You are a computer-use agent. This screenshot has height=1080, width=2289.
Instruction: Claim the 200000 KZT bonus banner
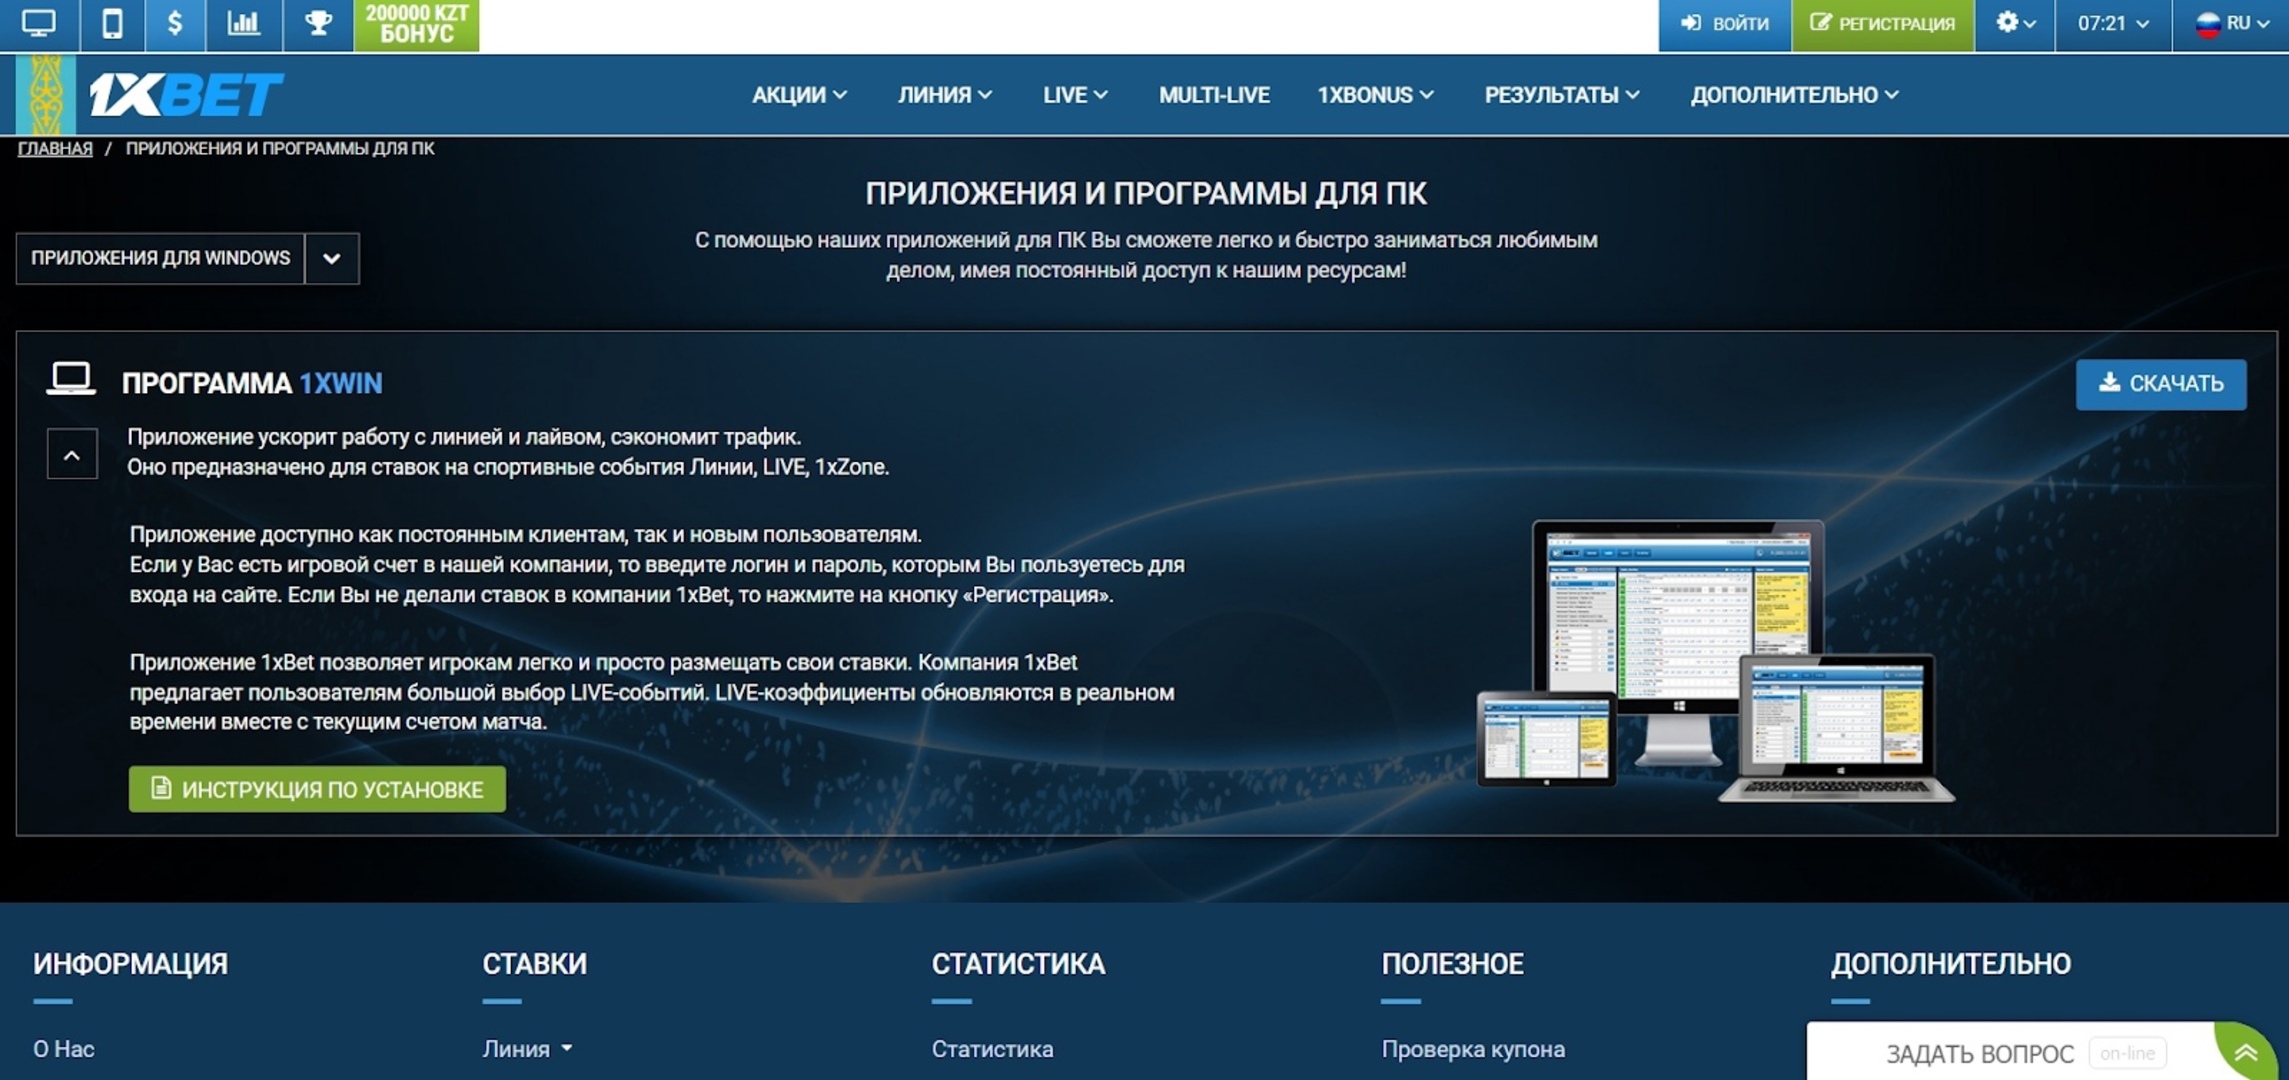pos(416,24)
